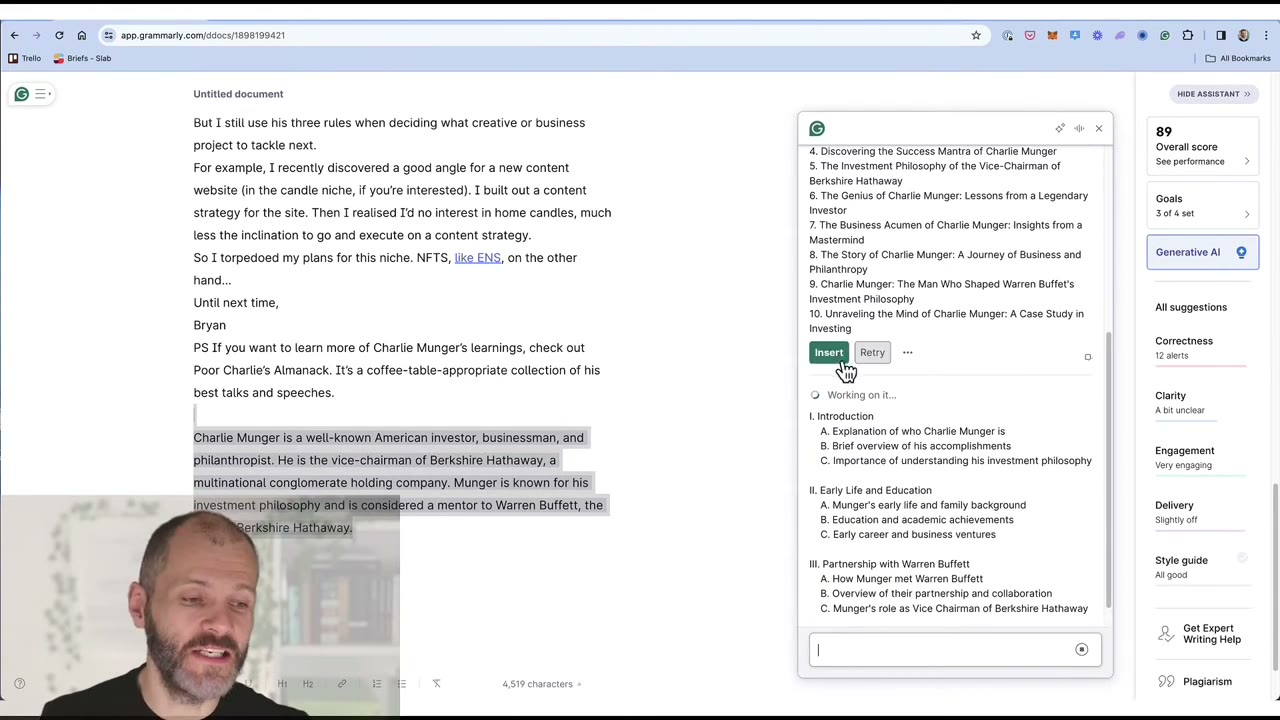Toggle the Chrome side panel icon
This screenshot has width=1280, height=720.
pyautogui.click(x=1220, y=35)
